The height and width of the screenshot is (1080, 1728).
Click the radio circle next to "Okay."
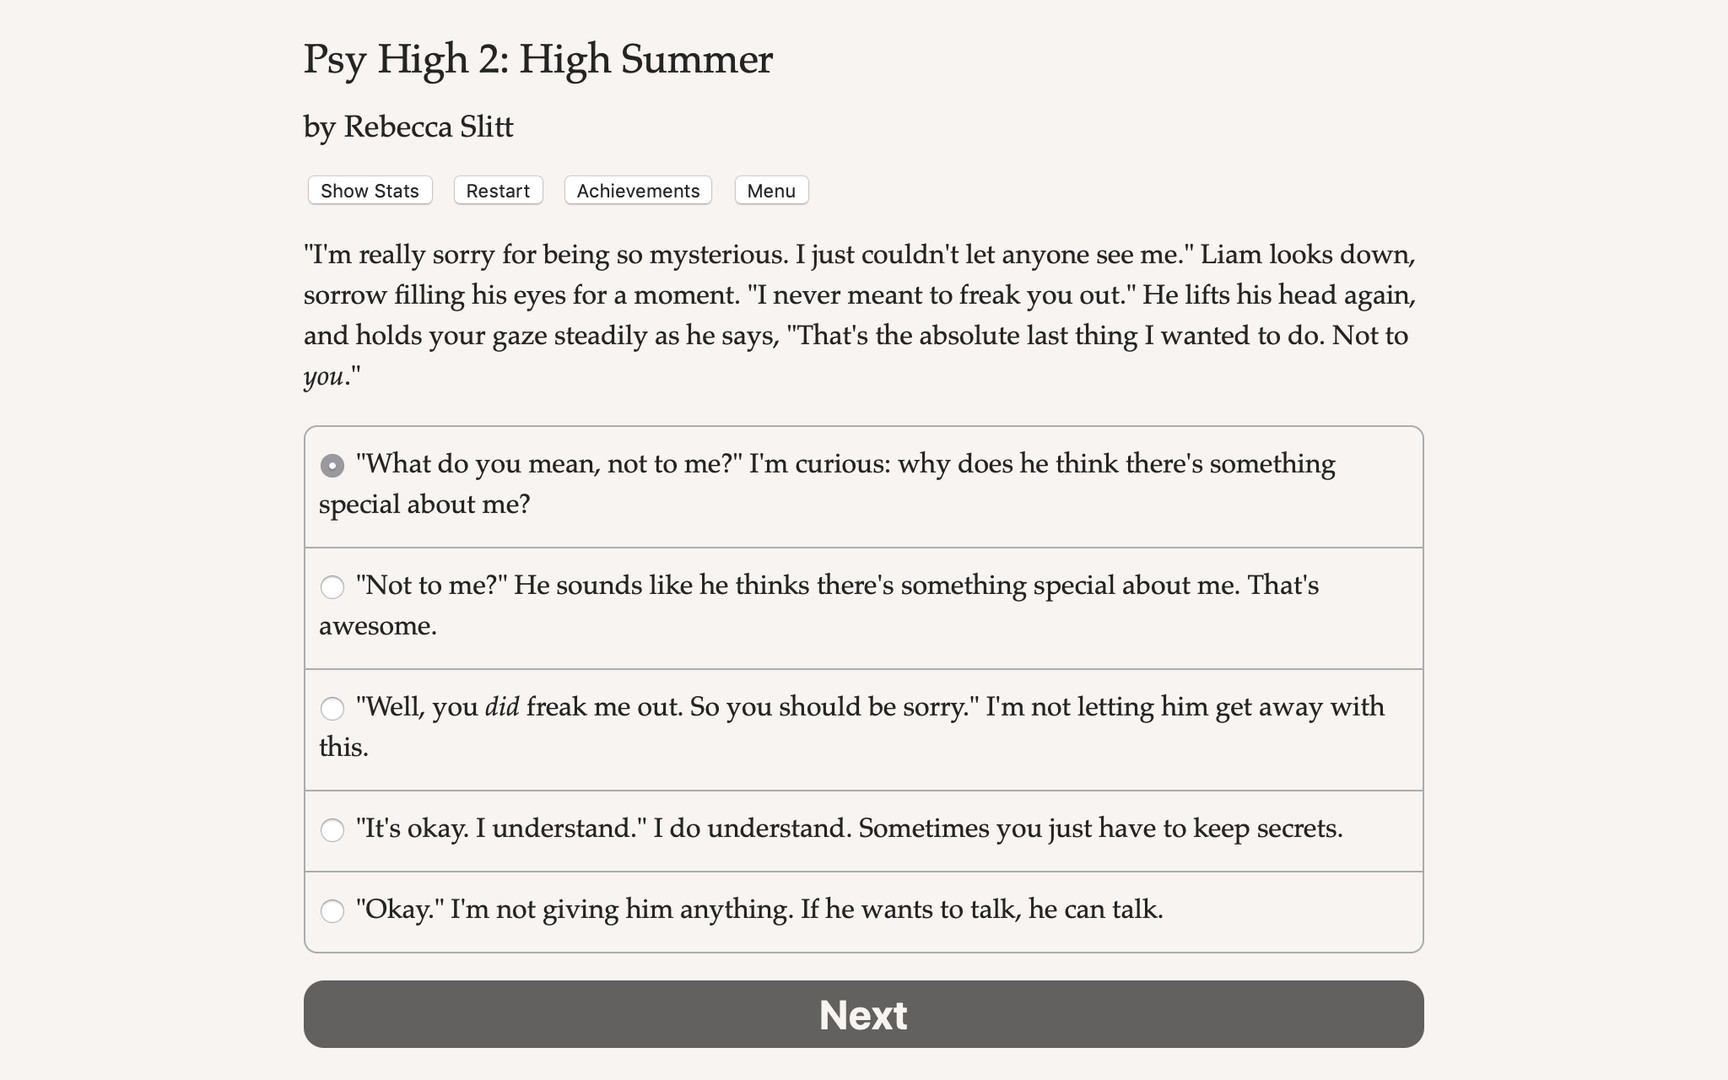pos(332,911)
